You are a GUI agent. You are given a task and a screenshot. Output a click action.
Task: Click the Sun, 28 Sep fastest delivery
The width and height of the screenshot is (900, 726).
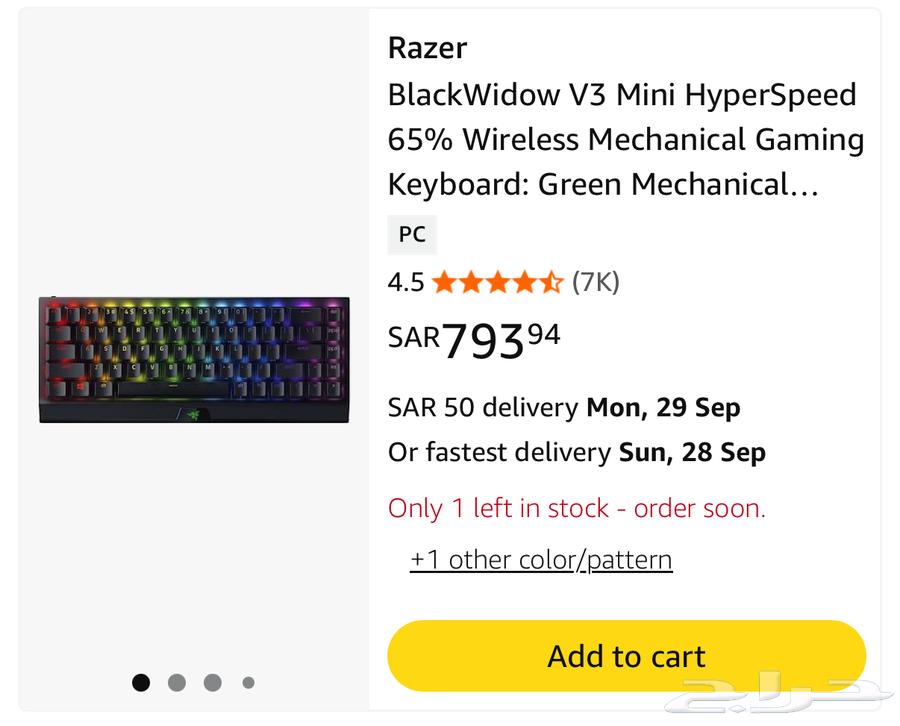692,452
